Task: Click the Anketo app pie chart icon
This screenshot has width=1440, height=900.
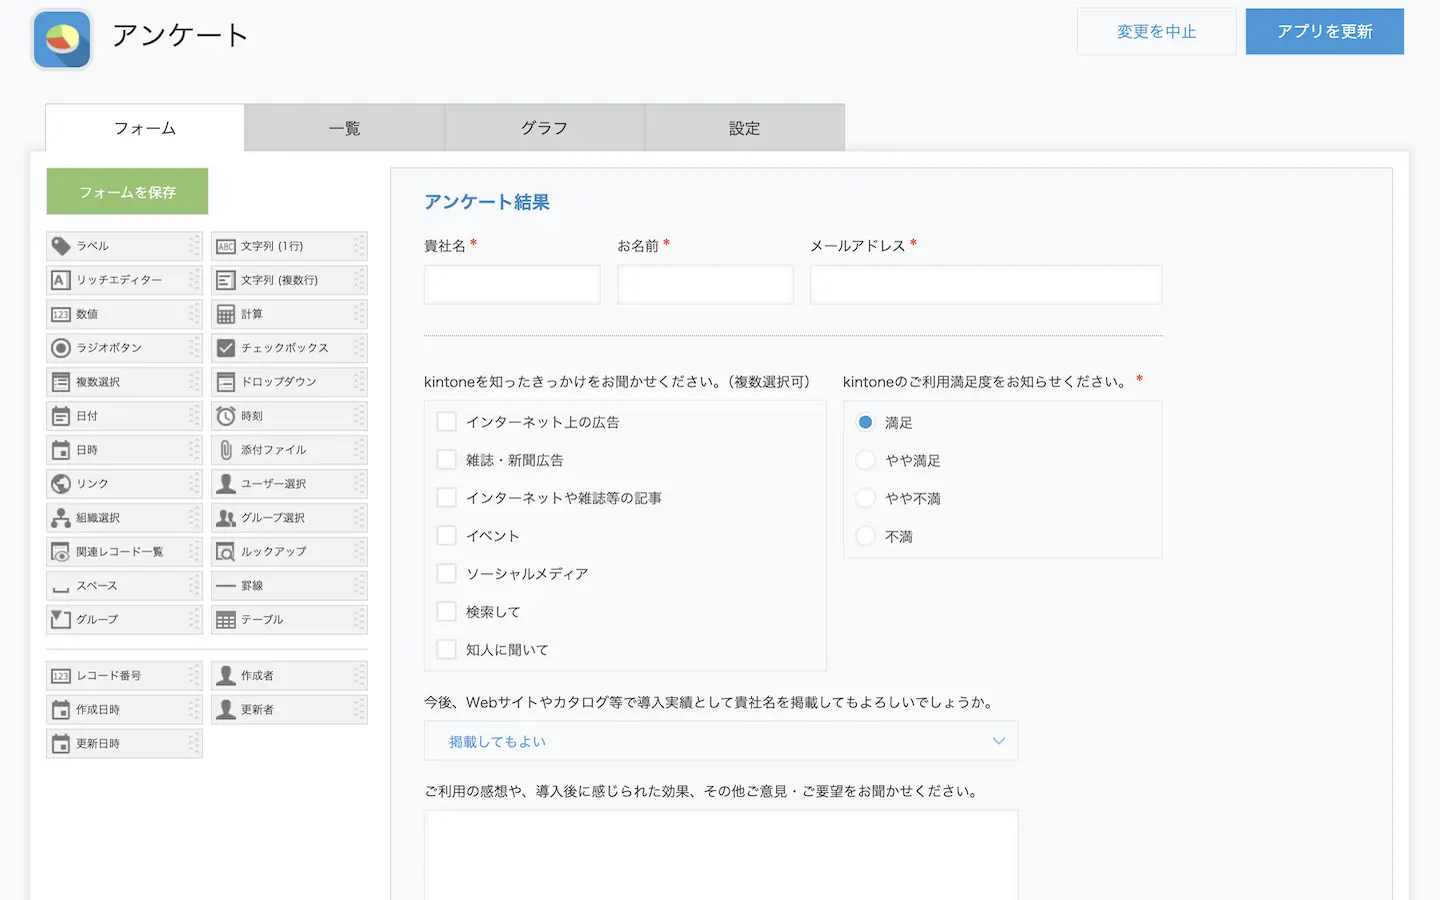Action: 62,39
